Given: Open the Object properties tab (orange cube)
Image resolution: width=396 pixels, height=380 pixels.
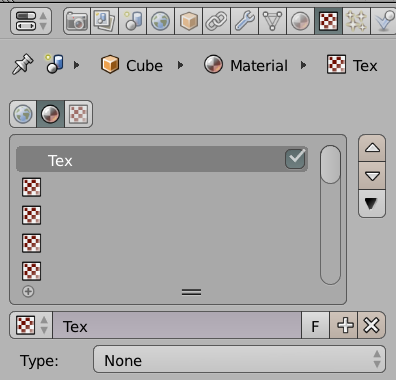Looking at the screenshot, I should click(x=188, y=21).
